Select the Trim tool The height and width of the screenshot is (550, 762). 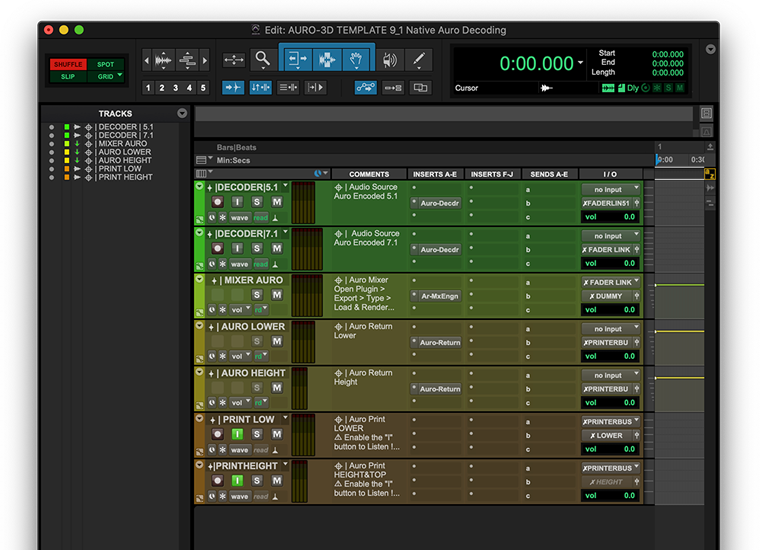click(298, 60)
